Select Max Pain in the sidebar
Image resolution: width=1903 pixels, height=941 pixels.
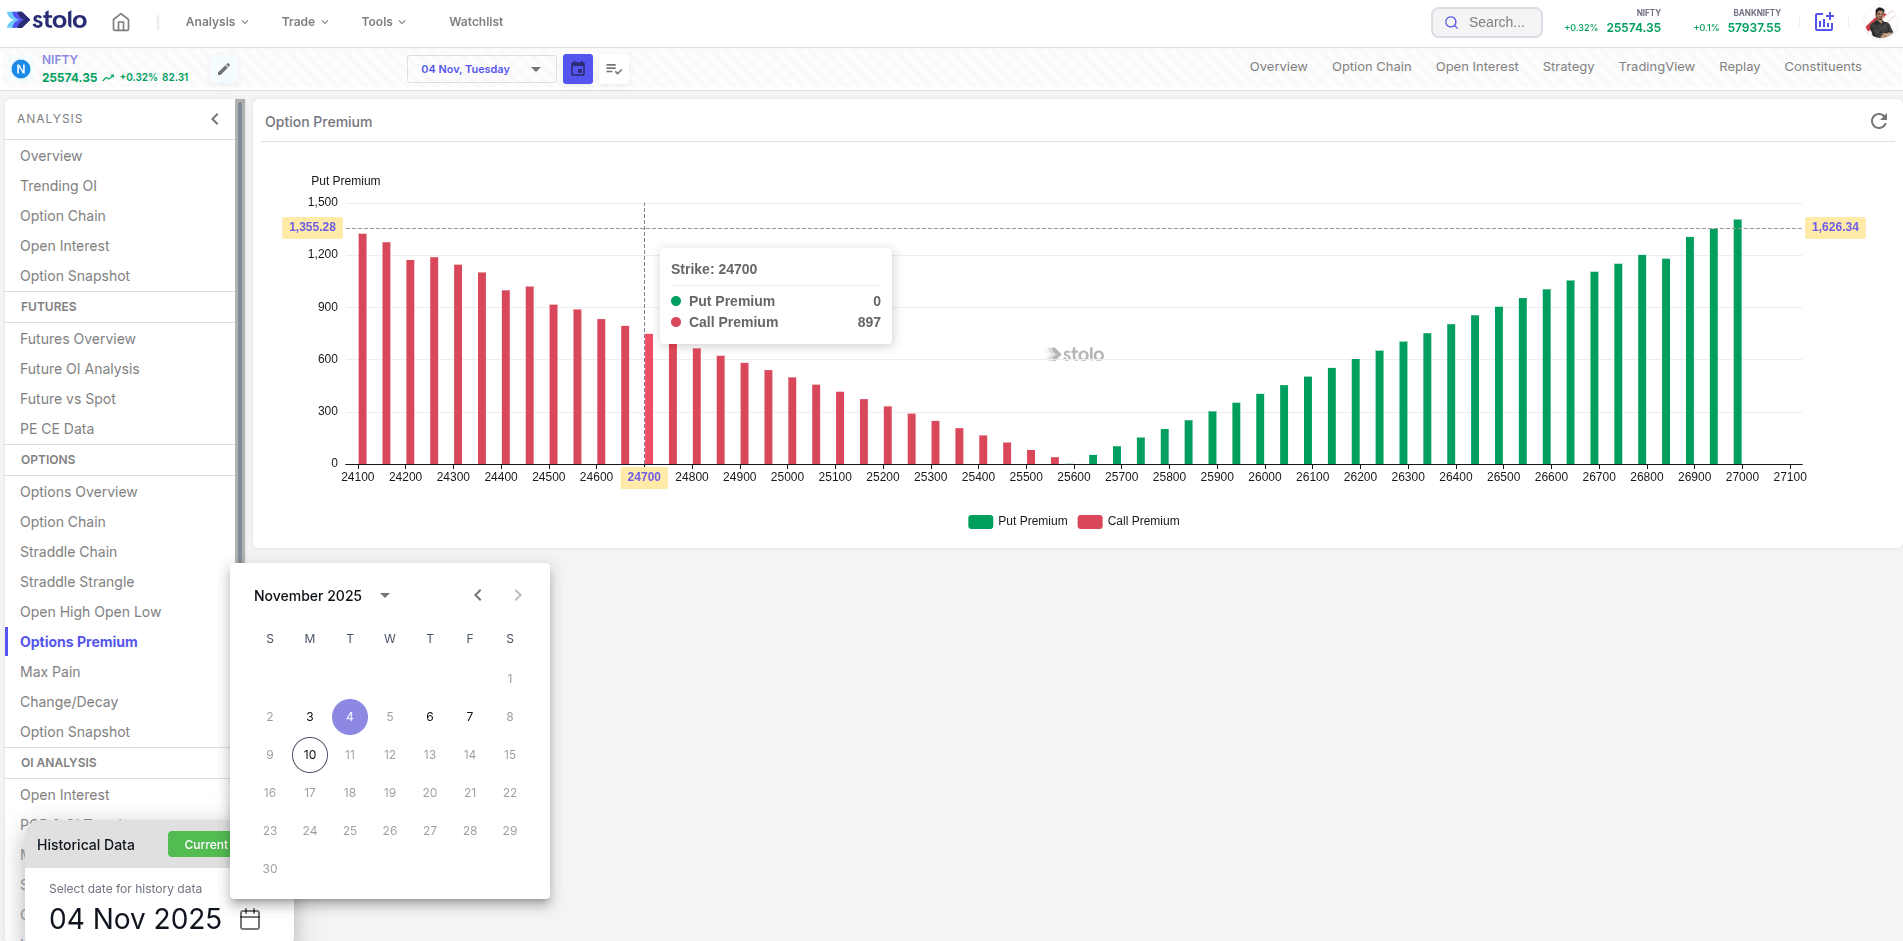point(49,671)
